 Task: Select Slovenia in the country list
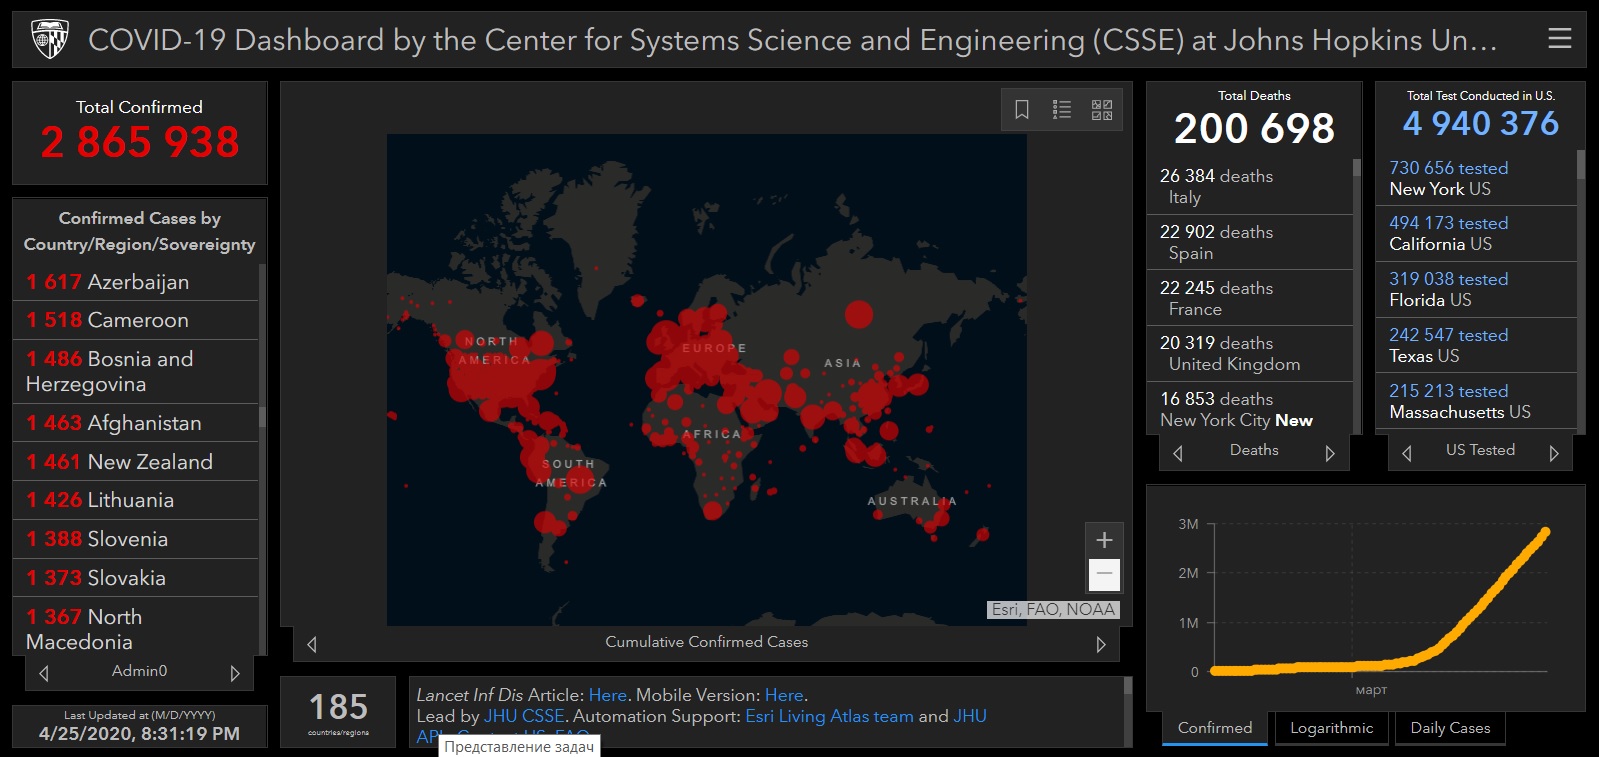pyautogui.click(x=136, y=539)
